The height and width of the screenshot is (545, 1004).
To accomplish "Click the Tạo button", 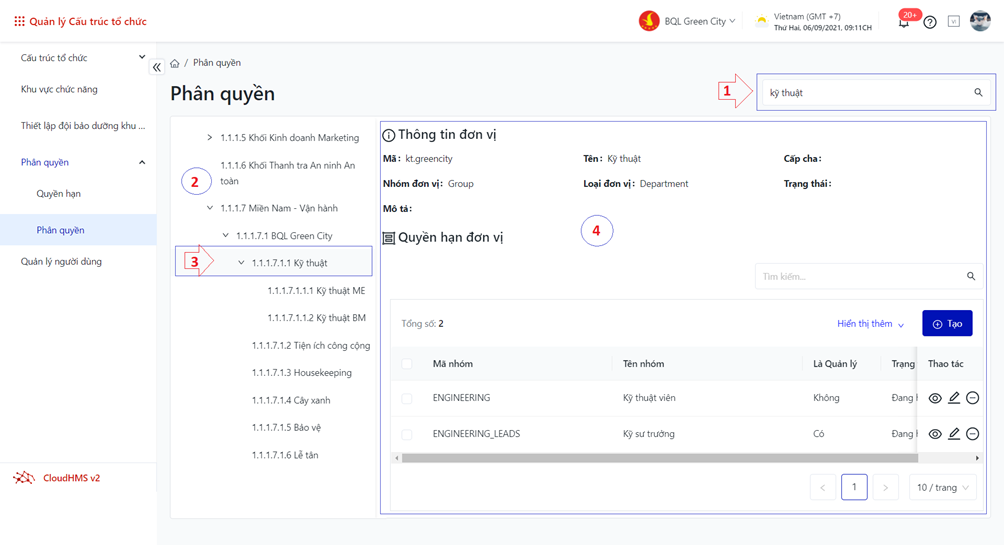I will (x=947, y=324).
